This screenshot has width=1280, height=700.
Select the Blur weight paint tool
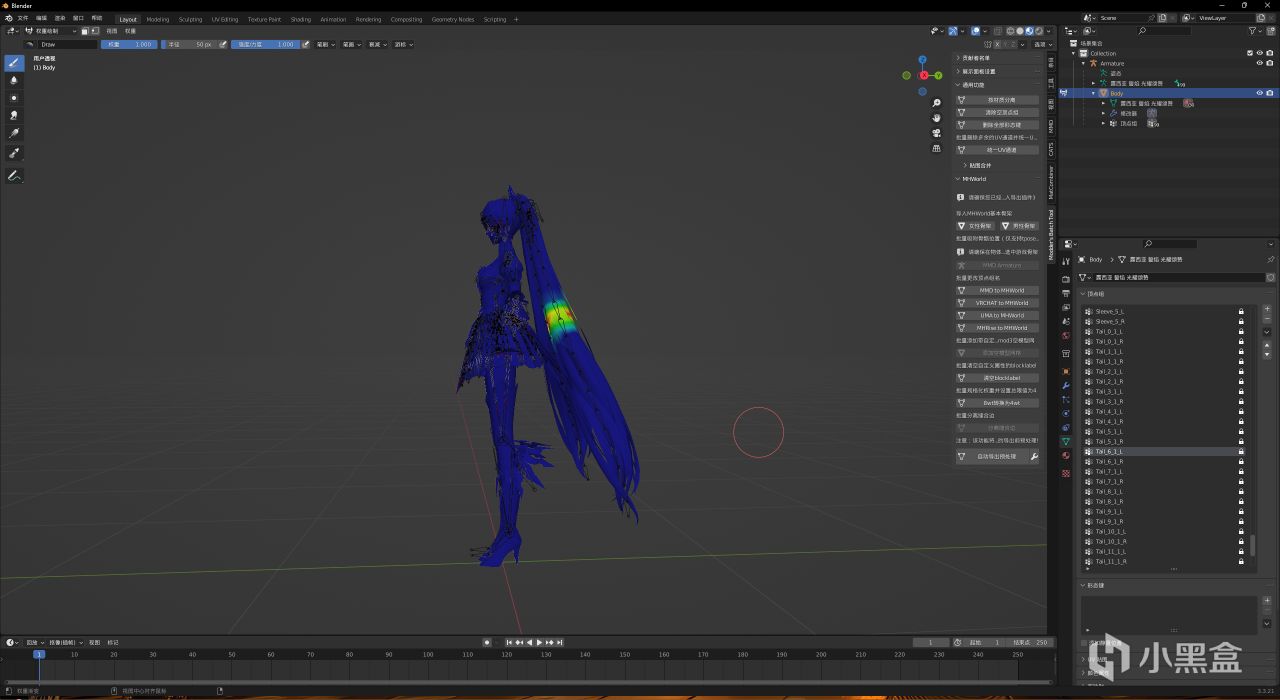14,80
